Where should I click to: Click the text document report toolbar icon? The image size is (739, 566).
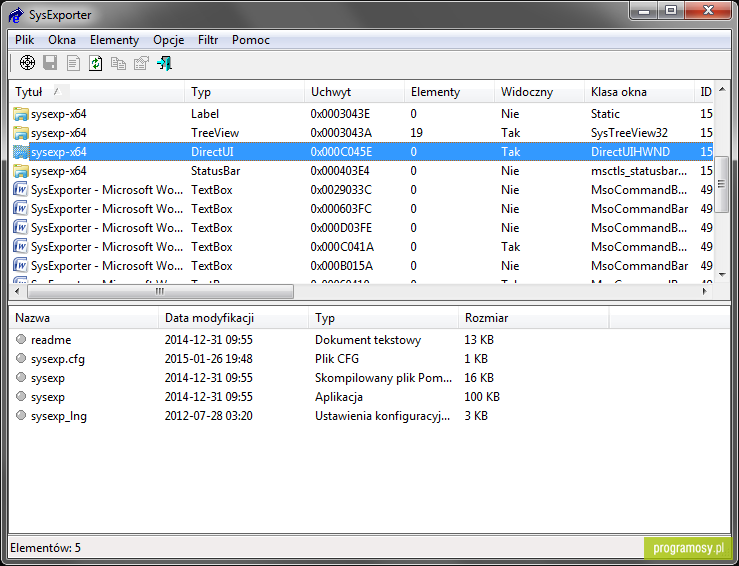(x=73, y=63)
